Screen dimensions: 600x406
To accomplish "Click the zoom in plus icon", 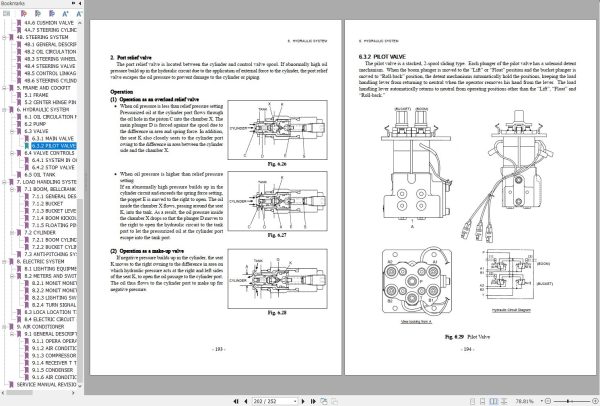I will [x=595, y=401].
